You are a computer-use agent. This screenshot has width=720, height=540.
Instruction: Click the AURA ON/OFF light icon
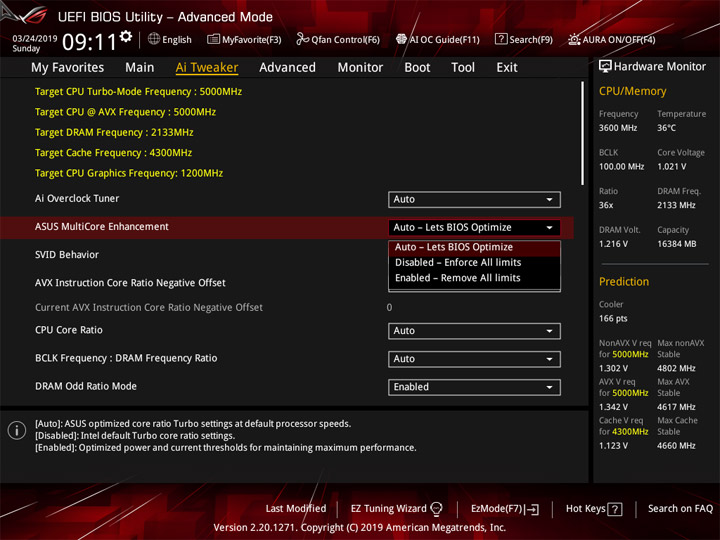click(574, 39)
